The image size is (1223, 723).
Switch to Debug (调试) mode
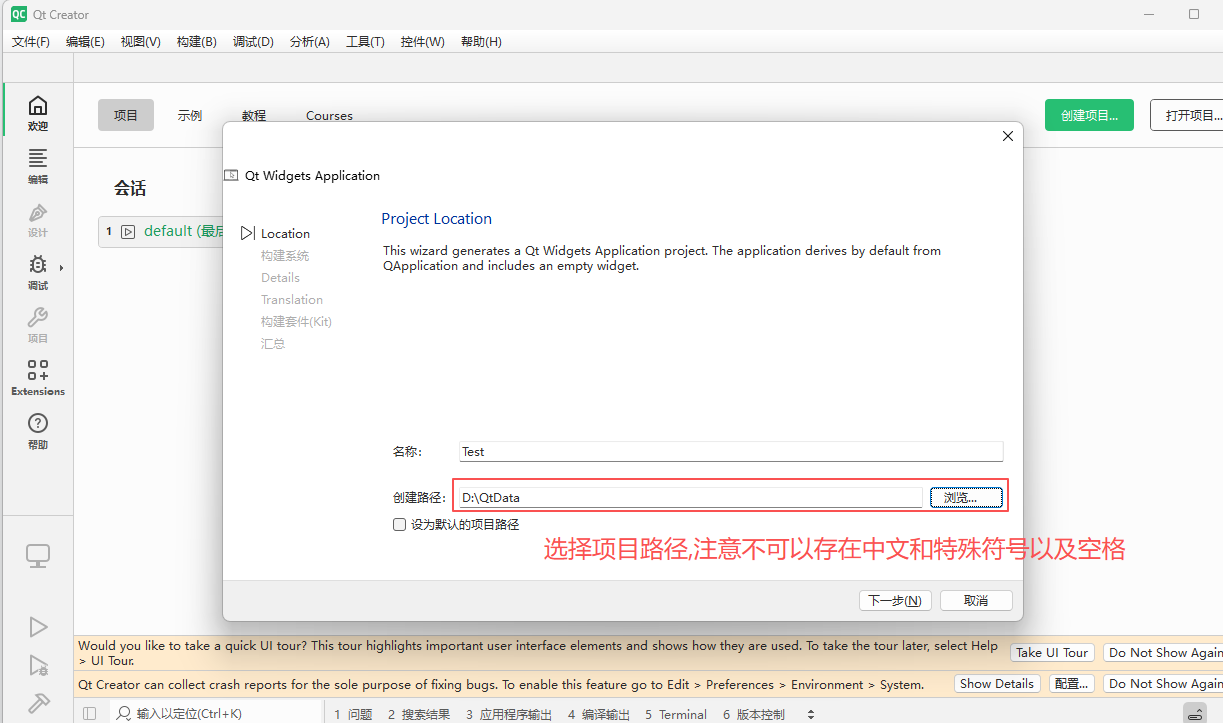click(x=37, y=273)
